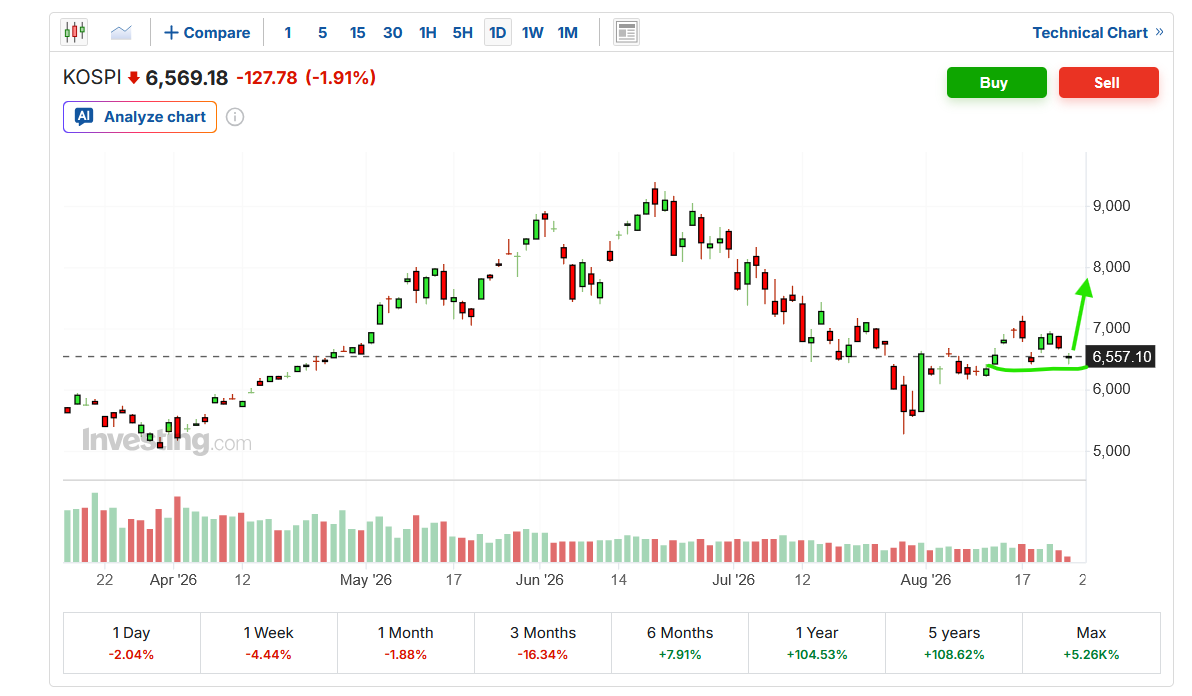
Task: Click the red Sell button
Action: point(1108,83)
